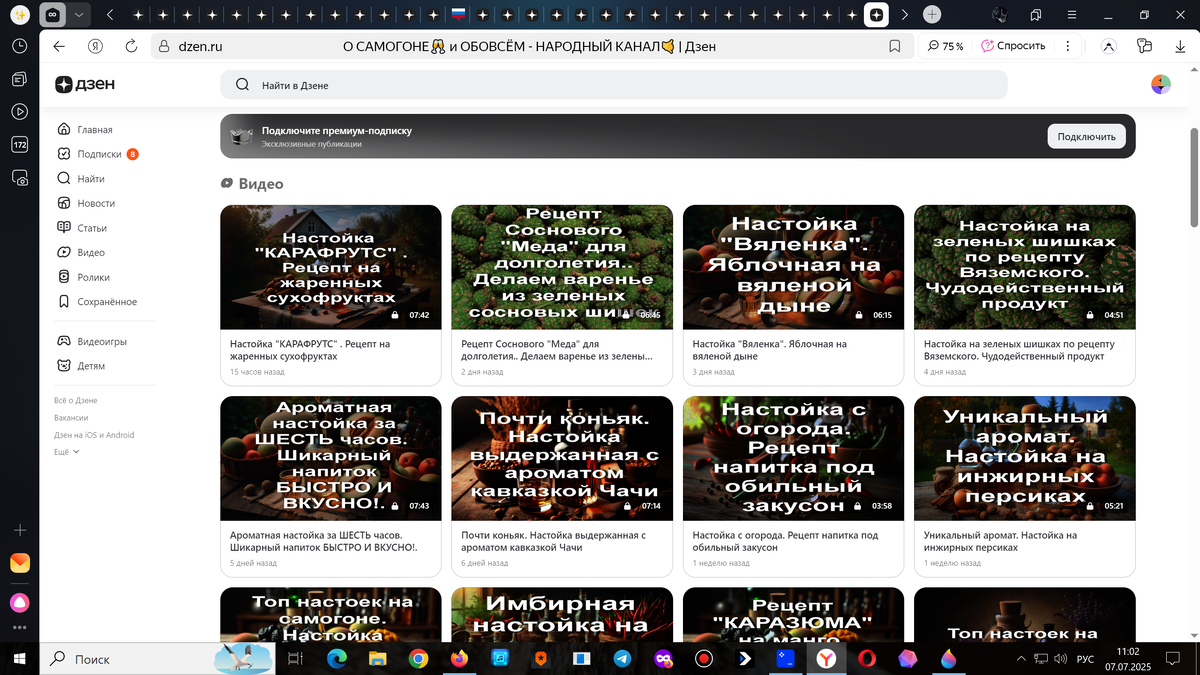
Task: Click the icon left of the downloads arrow
Action: (1145, 46)
